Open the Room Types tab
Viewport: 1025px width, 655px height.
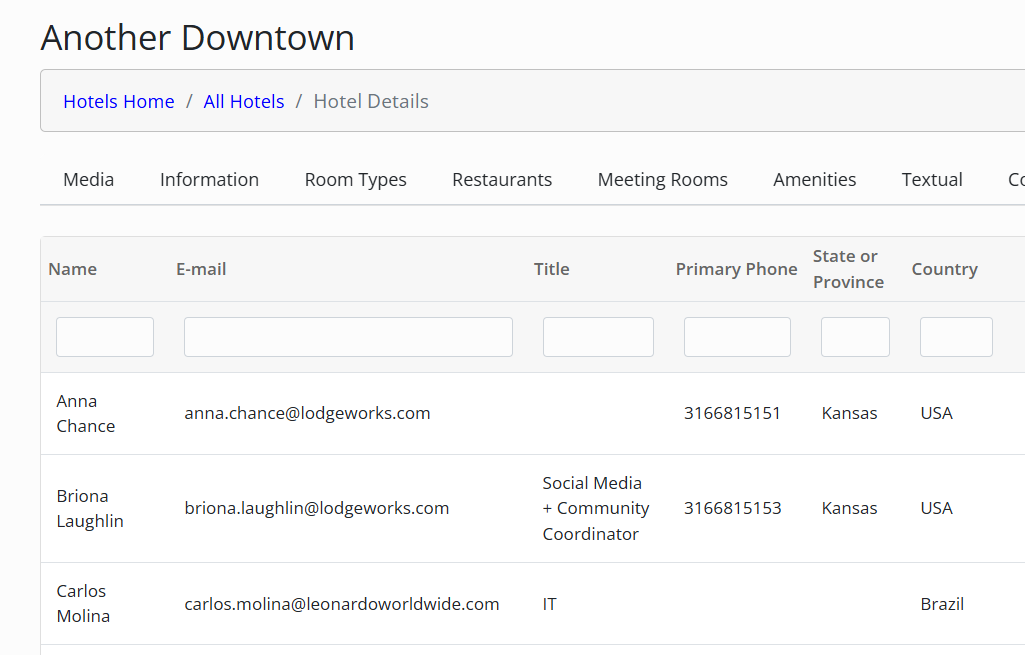click(356, 179)
